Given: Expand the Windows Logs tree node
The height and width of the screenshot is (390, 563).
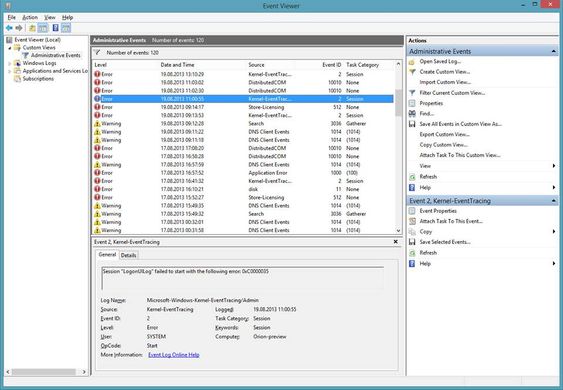Looking at the screenshot, I should coord(10,63).
